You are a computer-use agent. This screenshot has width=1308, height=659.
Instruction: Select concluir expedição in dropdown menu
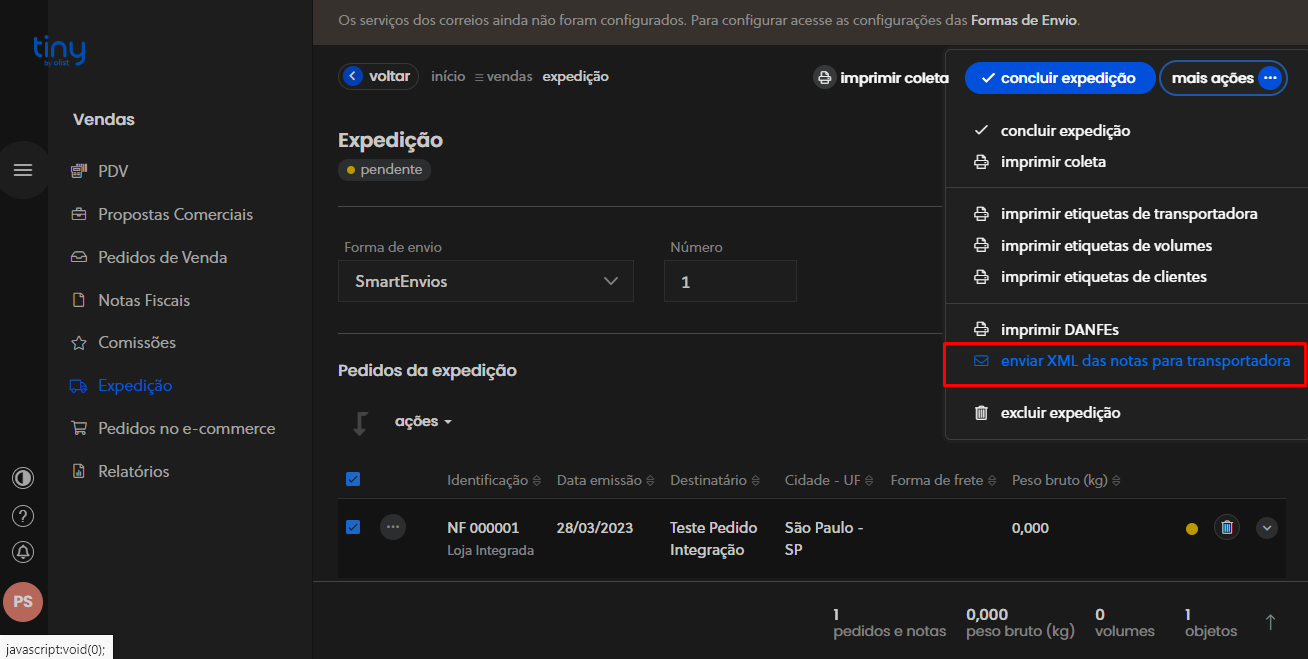(1052, 130)
